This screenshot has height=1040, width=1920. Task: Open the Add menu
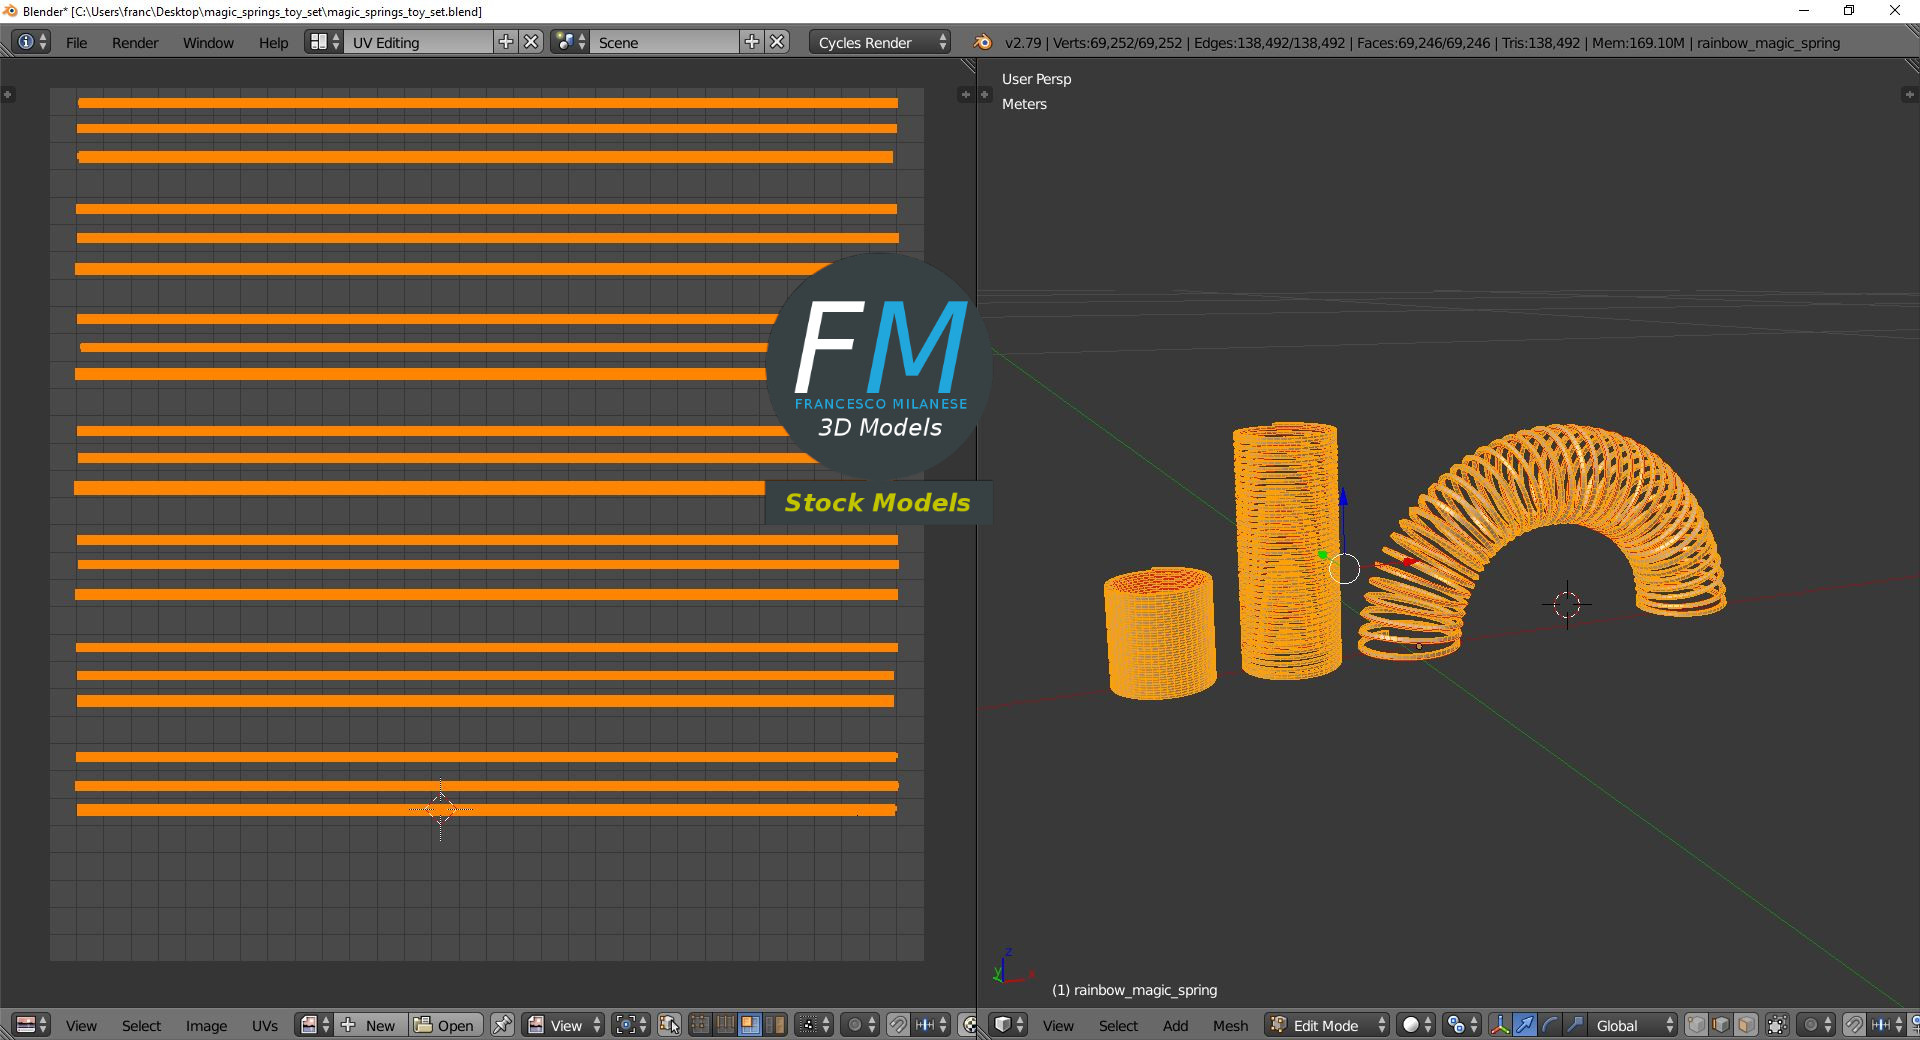[1175, 1026]
